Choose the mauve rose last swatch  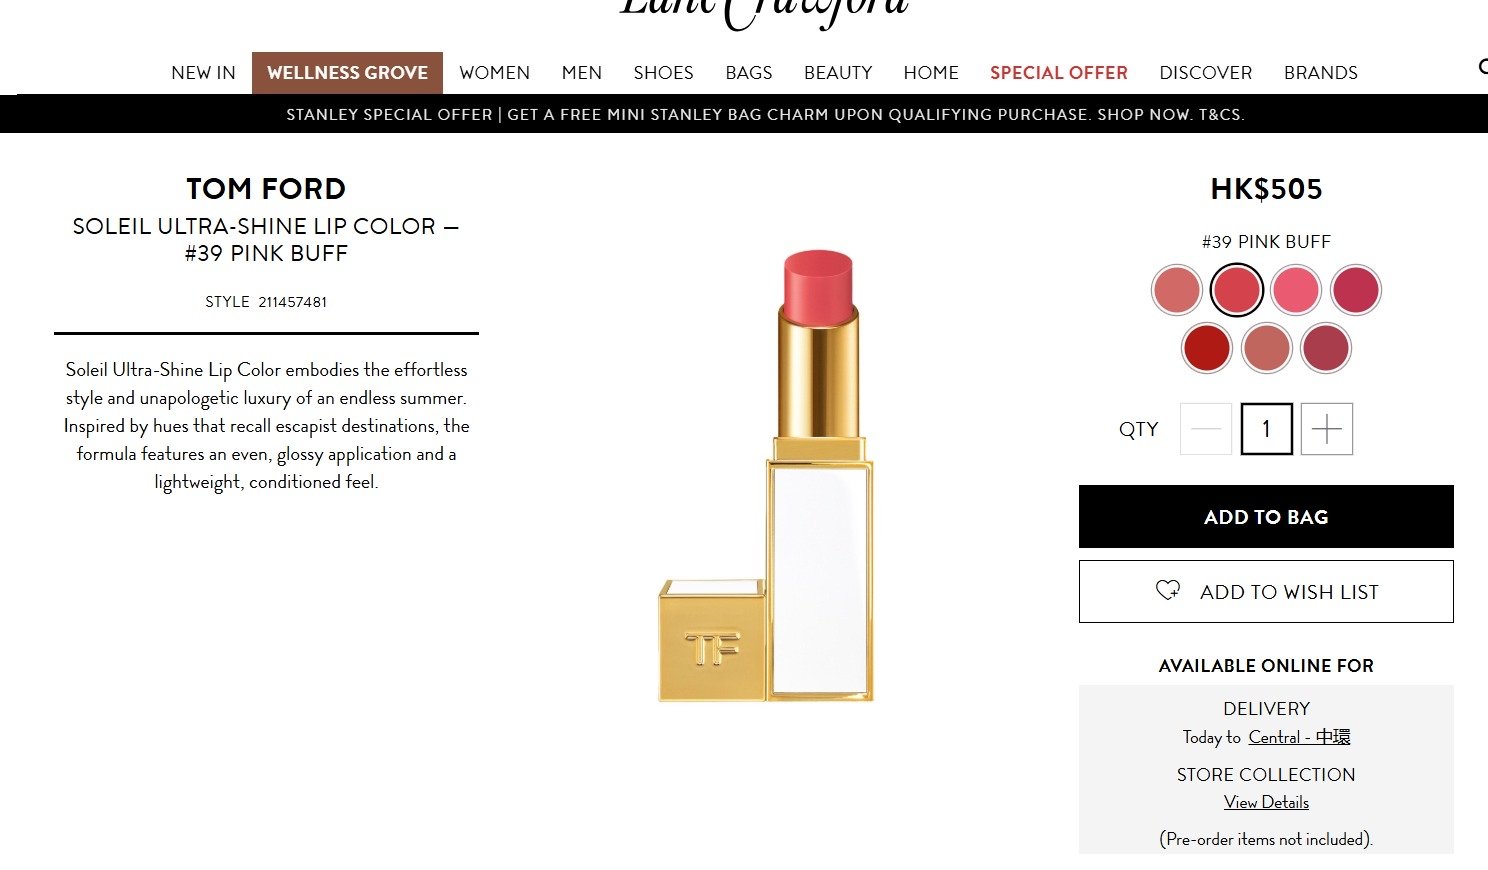(1326, 348)
